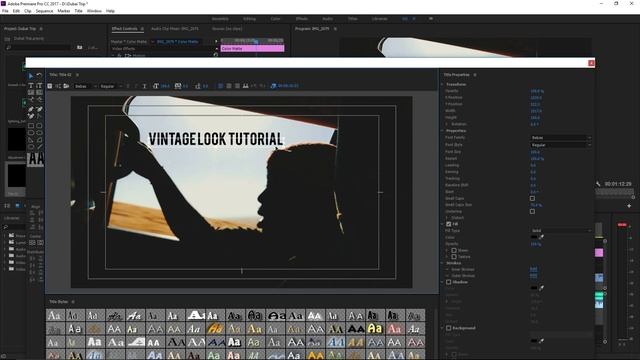Screen dimensions: 640x360
Task: Click the Shadow color swatch
Action: point(534,288)
